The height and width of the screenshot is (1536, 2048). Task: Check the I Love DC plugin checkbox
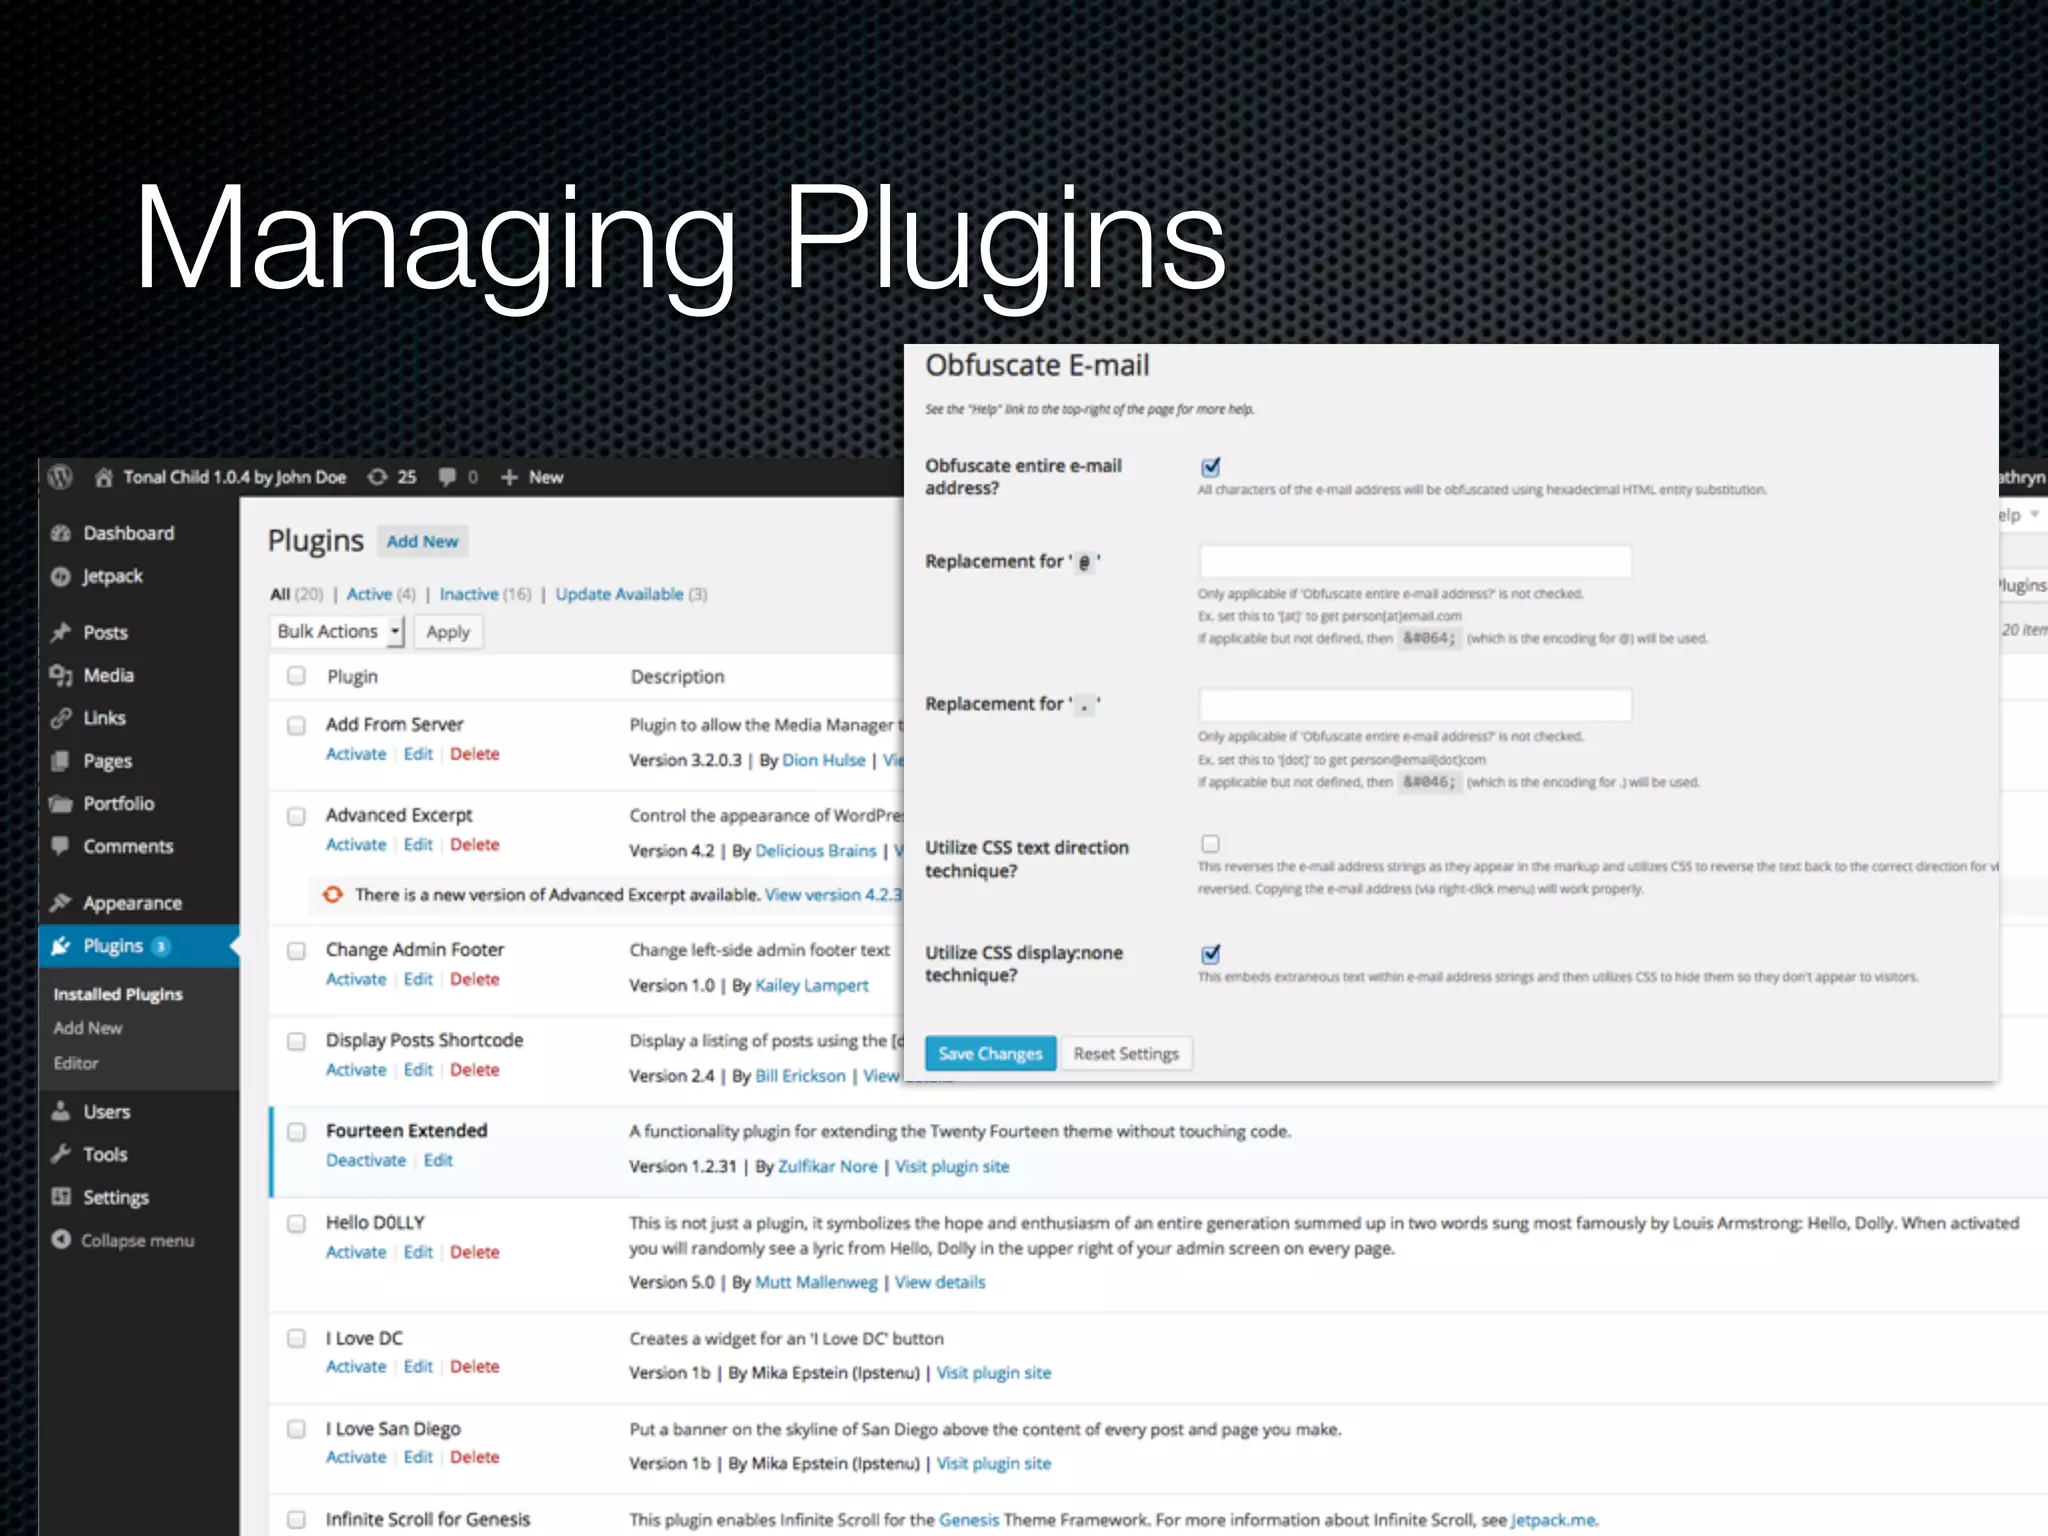pyautogui.click(x=296, y=1338)
